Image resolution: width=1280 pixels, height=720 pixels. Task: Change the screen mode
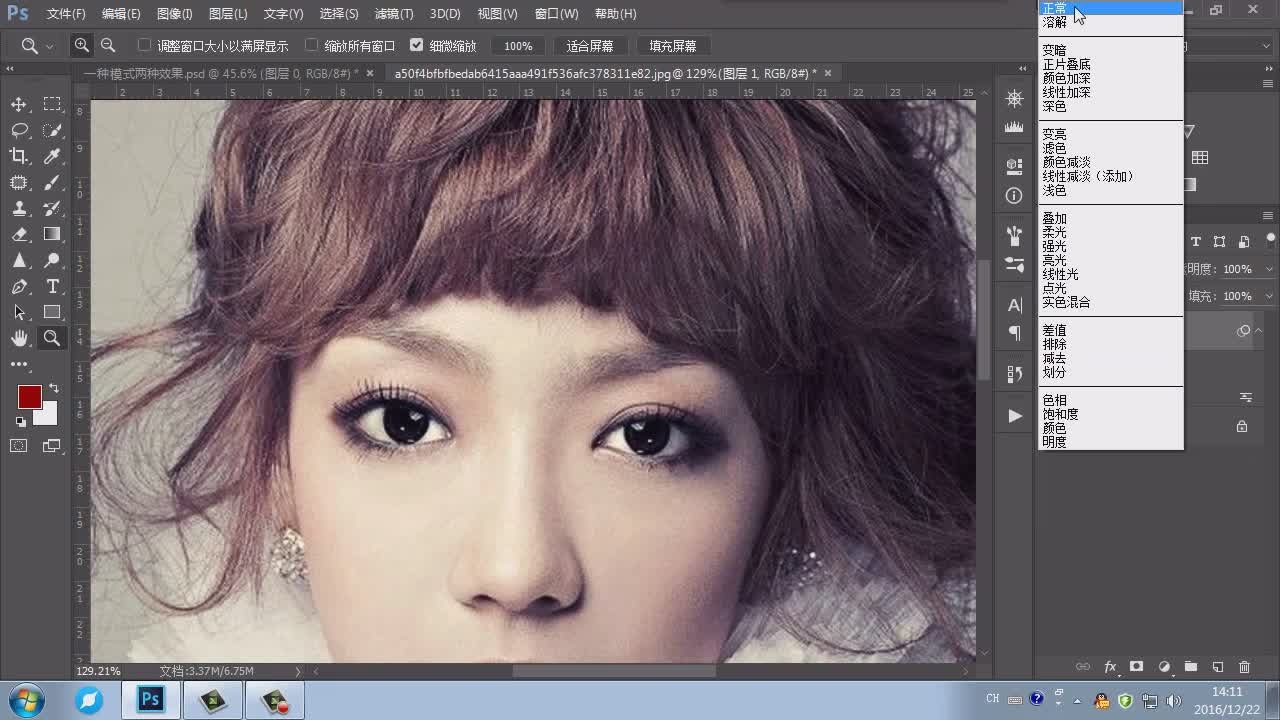pos(52,446)
